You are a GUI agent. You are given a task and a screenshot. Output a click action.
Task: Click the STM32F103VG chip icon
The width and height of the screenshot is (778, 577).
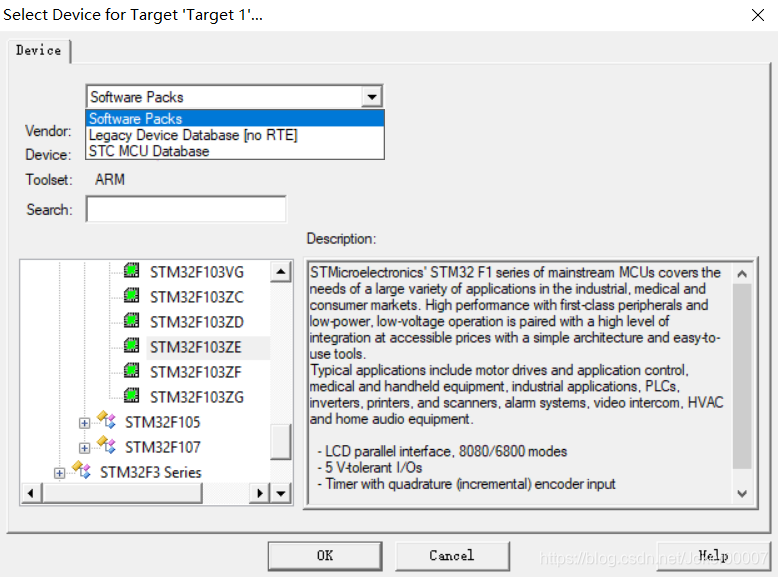[x=131, y=270]
